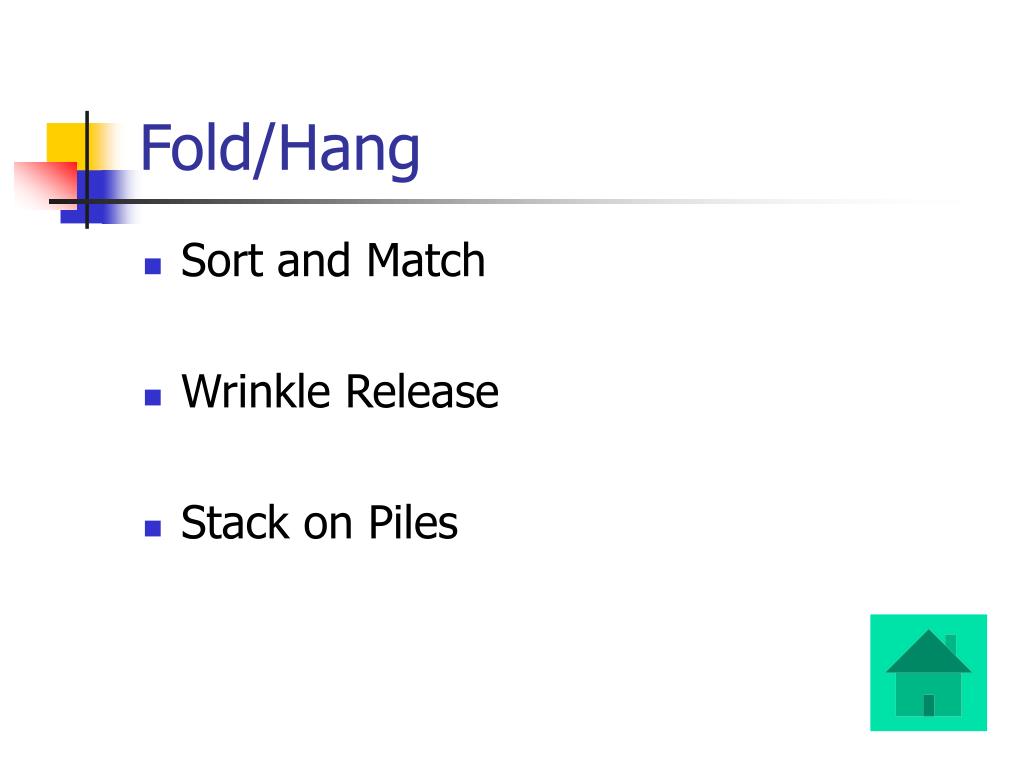
Task: Click the bullet square beside Stack on Piles
Action: click(153, 528)
